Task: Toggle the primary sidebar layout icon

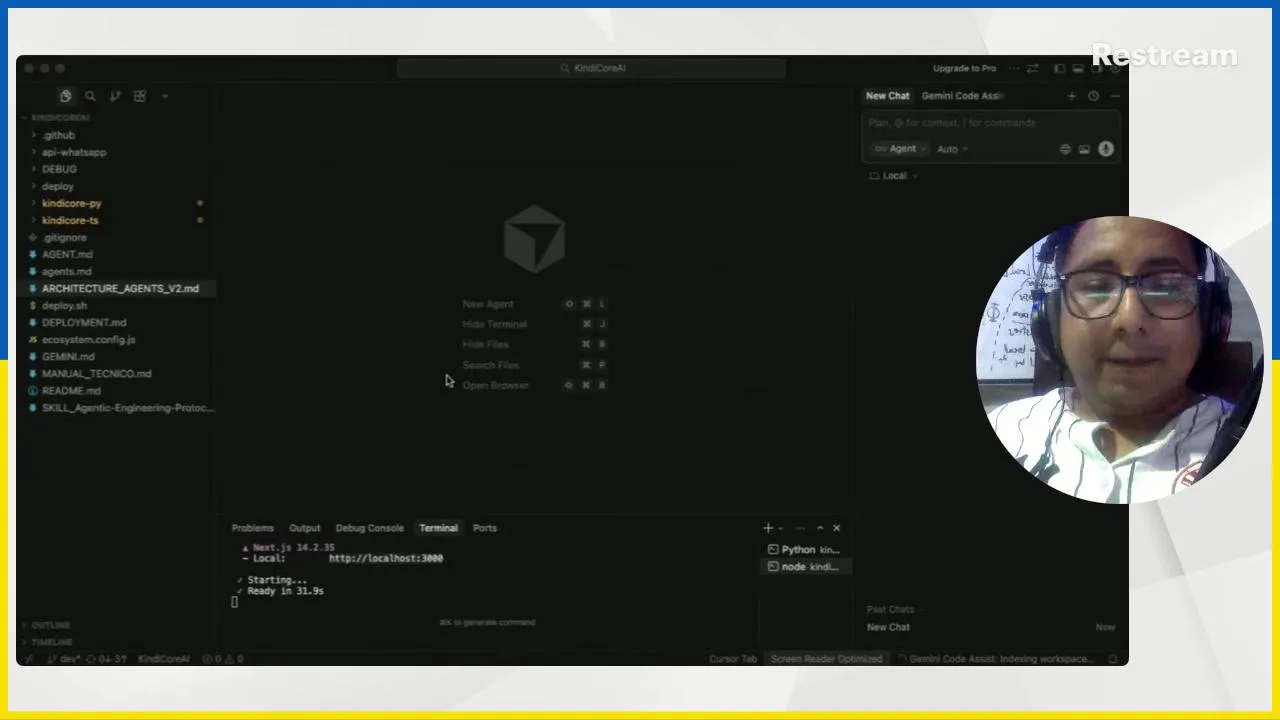Action: [x=1059, y=68]
